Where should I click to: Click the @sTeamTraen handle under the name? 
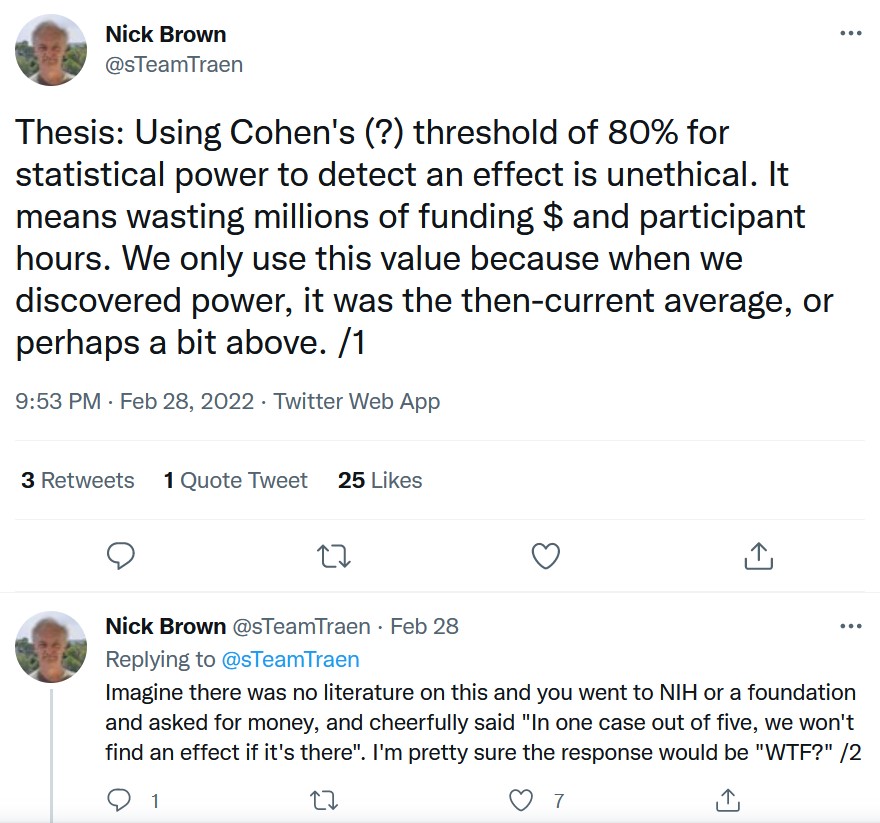click(x=174, y=65)
